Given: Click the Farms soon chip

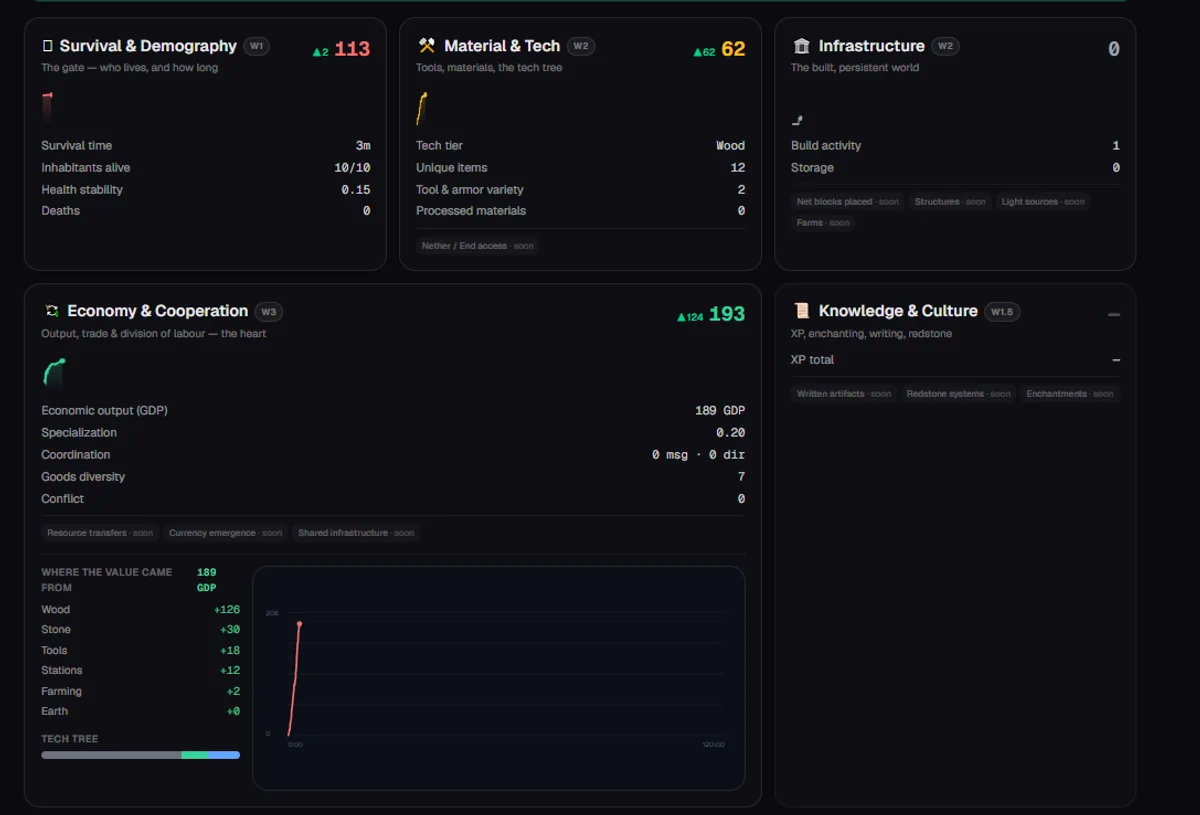Looking at the screenshot, I should point(823,223).
